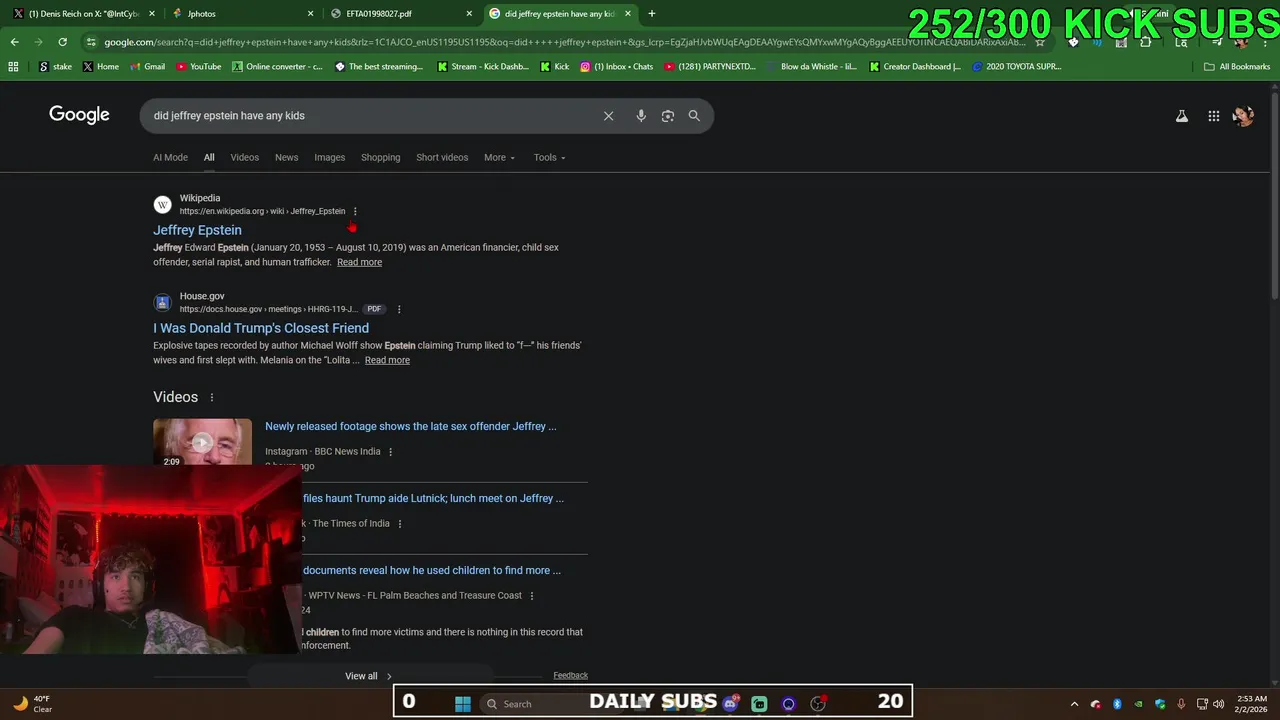This screenshot has width=1280, height=720.
Task: Open the Chrome apps grid in bookmarks bar
Action: coord(13,67)
